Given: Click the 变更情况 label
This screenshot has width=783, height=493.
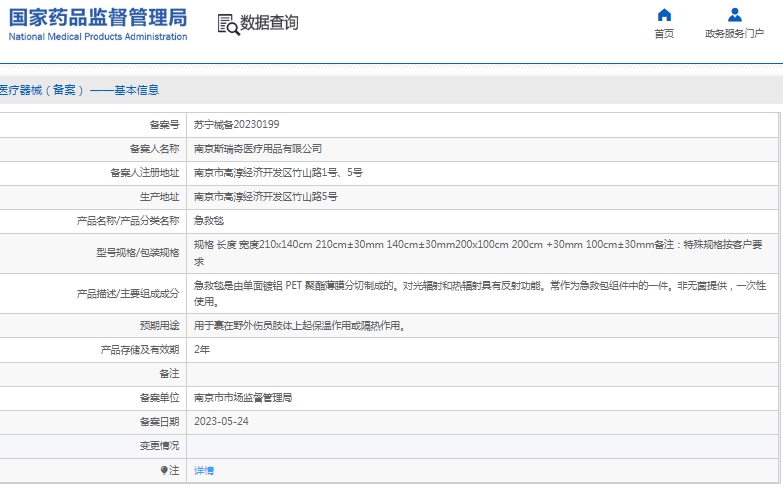Looking at the screenshot, I should point(159,446).
